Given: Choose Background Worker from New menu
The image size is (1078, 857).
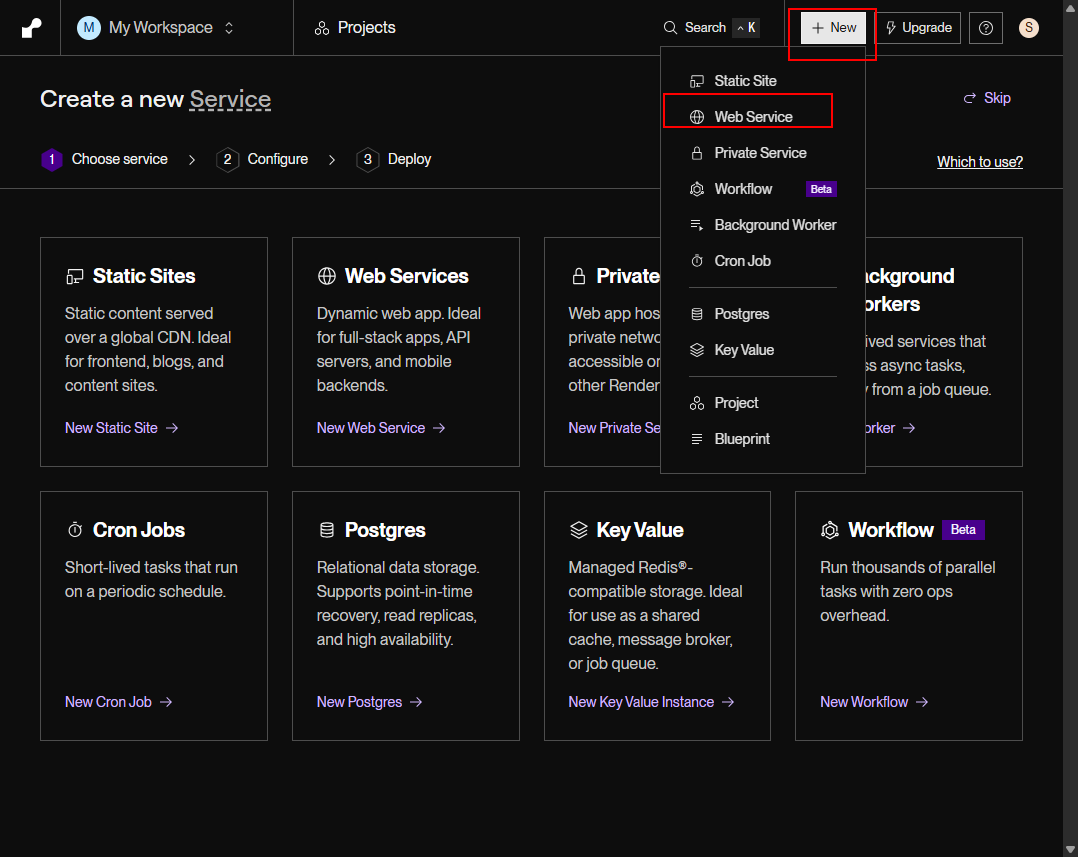Looking at the screenshot, I should point(762,225).
